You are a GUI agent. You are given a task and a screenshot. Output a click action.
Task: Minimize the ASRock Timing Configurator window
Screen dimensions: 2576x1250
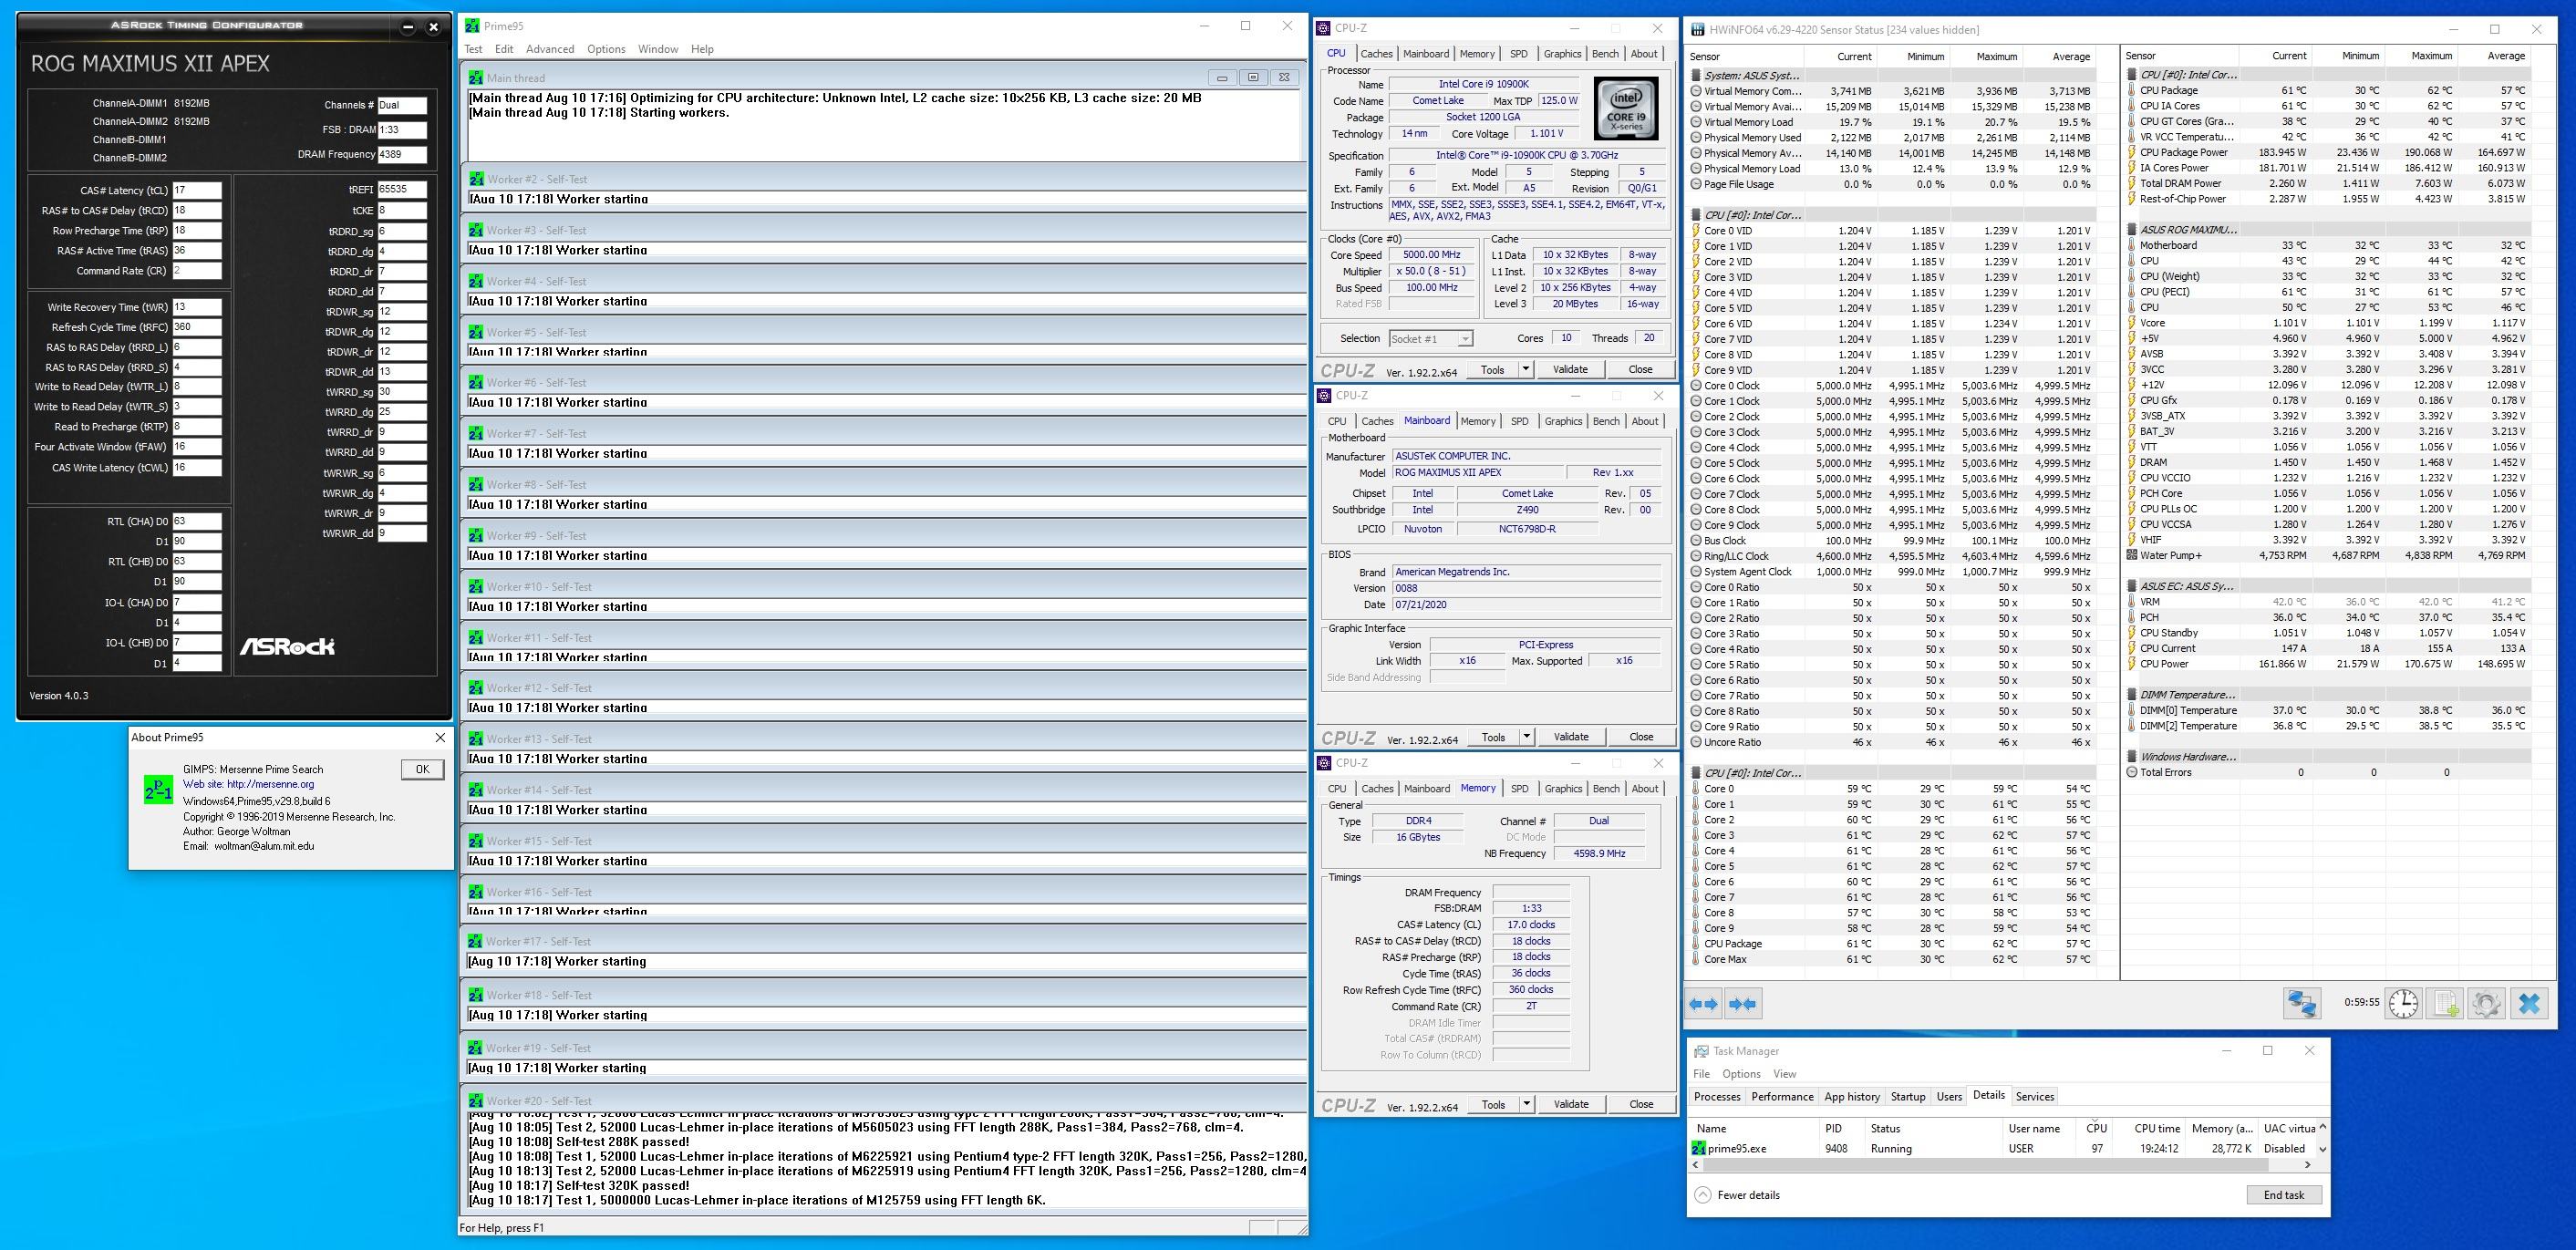(408, 27)
